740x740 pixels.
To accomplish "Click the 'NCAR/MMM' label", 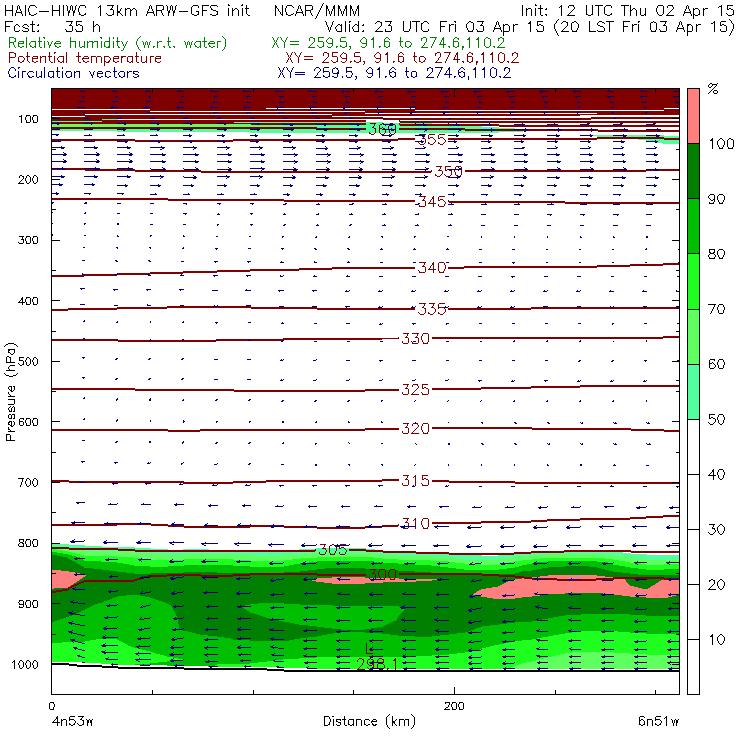I will point(317,10).
